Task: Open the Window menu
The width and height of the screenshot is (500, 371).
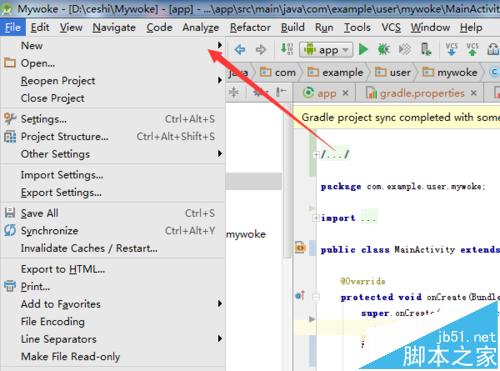Action: [x=430, y=27]
